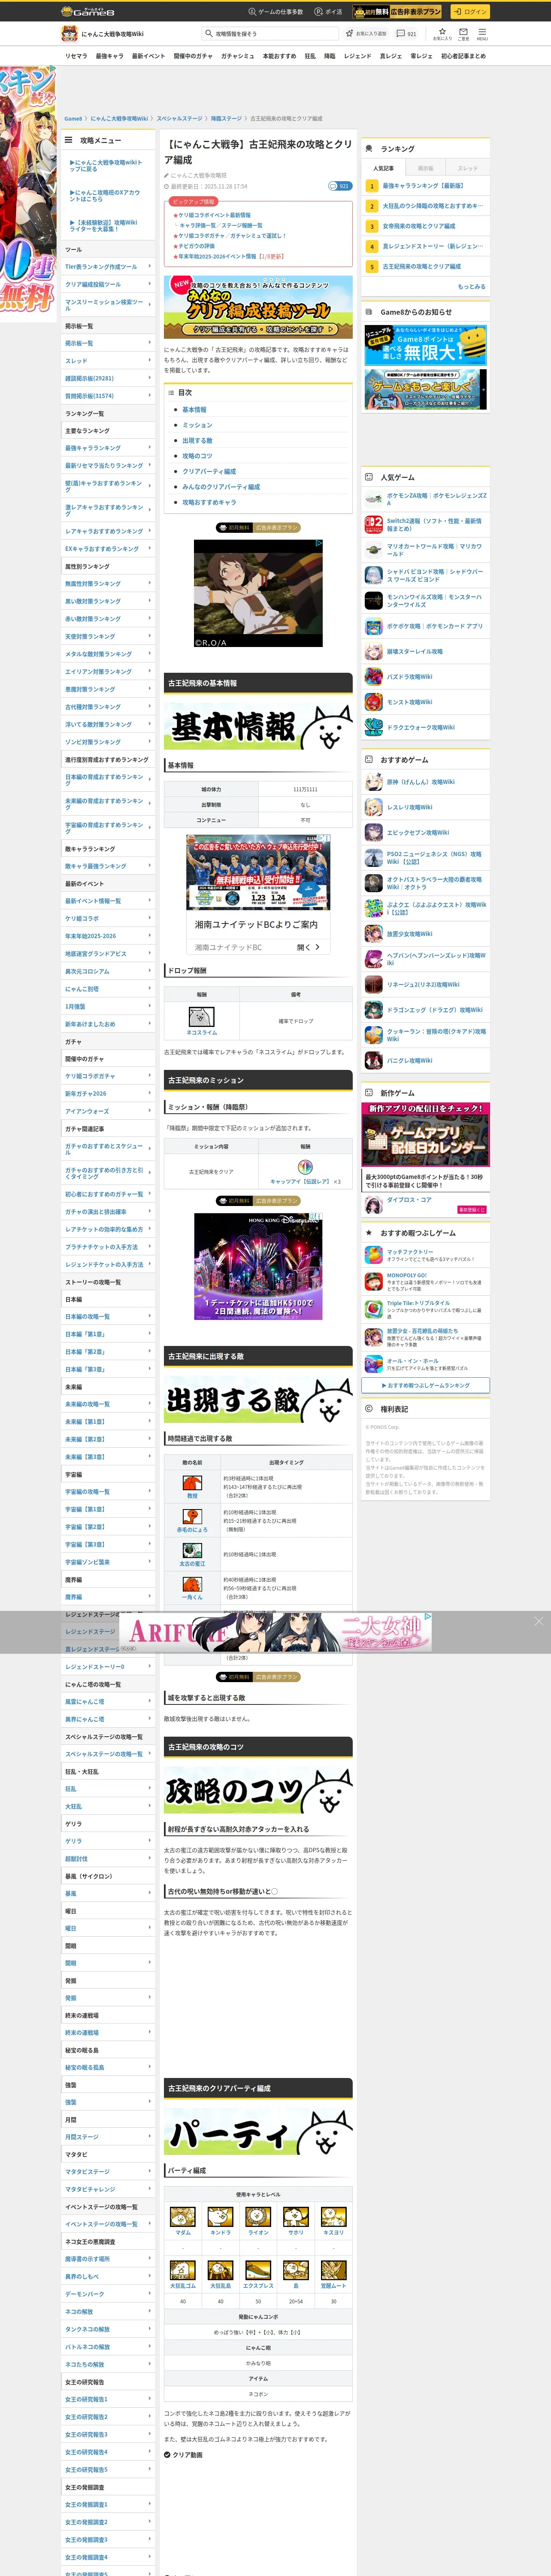Expand the Tier表ランキング作成ツール entry
This screenshot has height=2576, width=551.
tap(108, 267)
